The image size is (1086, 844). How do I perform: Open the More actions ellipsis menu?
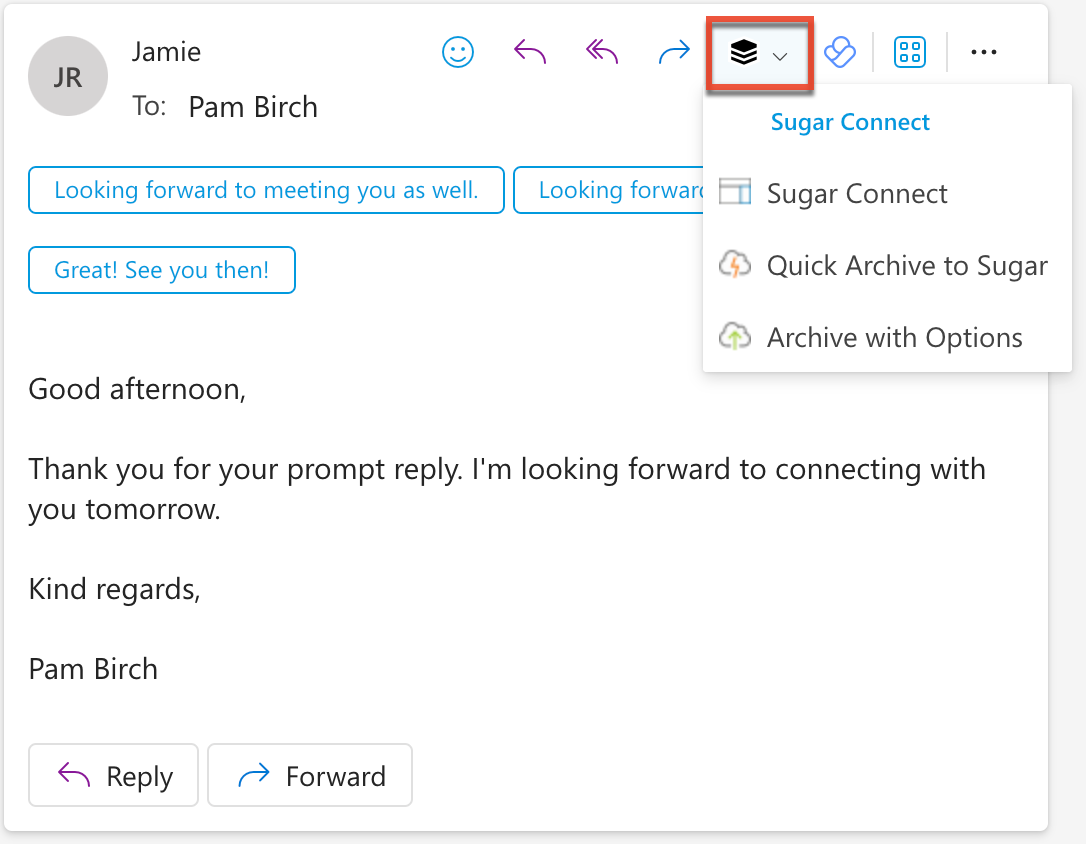tap(984, 53)
